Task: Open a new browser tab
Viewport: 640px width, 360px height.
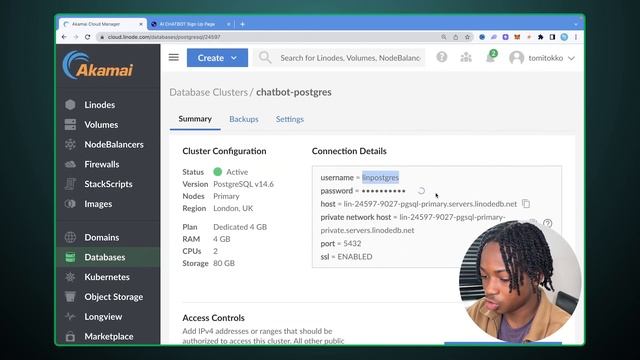Action: 242,24
